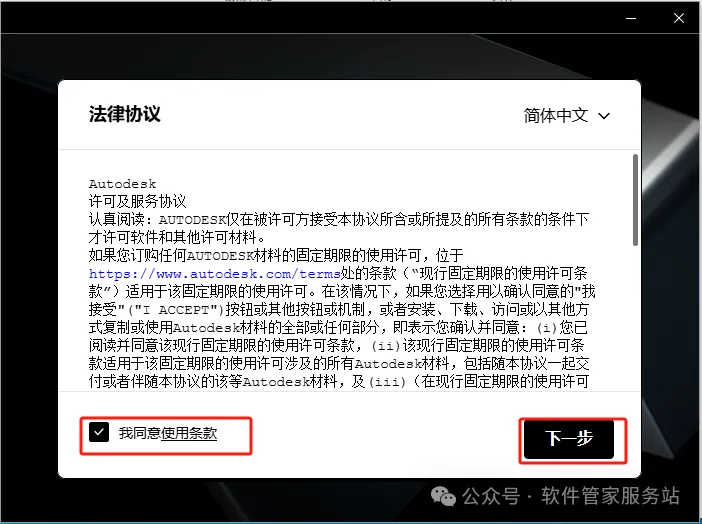Image resolution: width=702 pixels, height=524 pixels.
Task: Click the 下一步 button
Action: (x=569, y=438)
